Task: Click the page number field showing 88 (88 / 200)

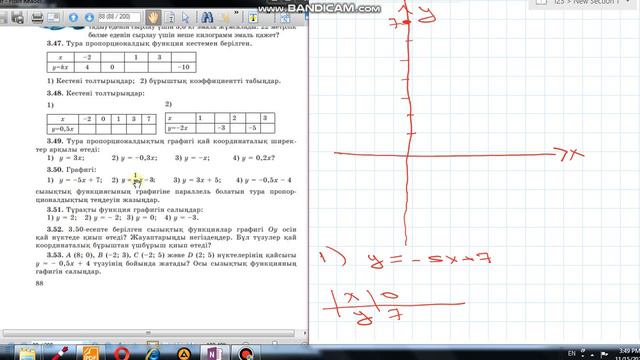Action: pyautogui.click(x=119, y=17)
